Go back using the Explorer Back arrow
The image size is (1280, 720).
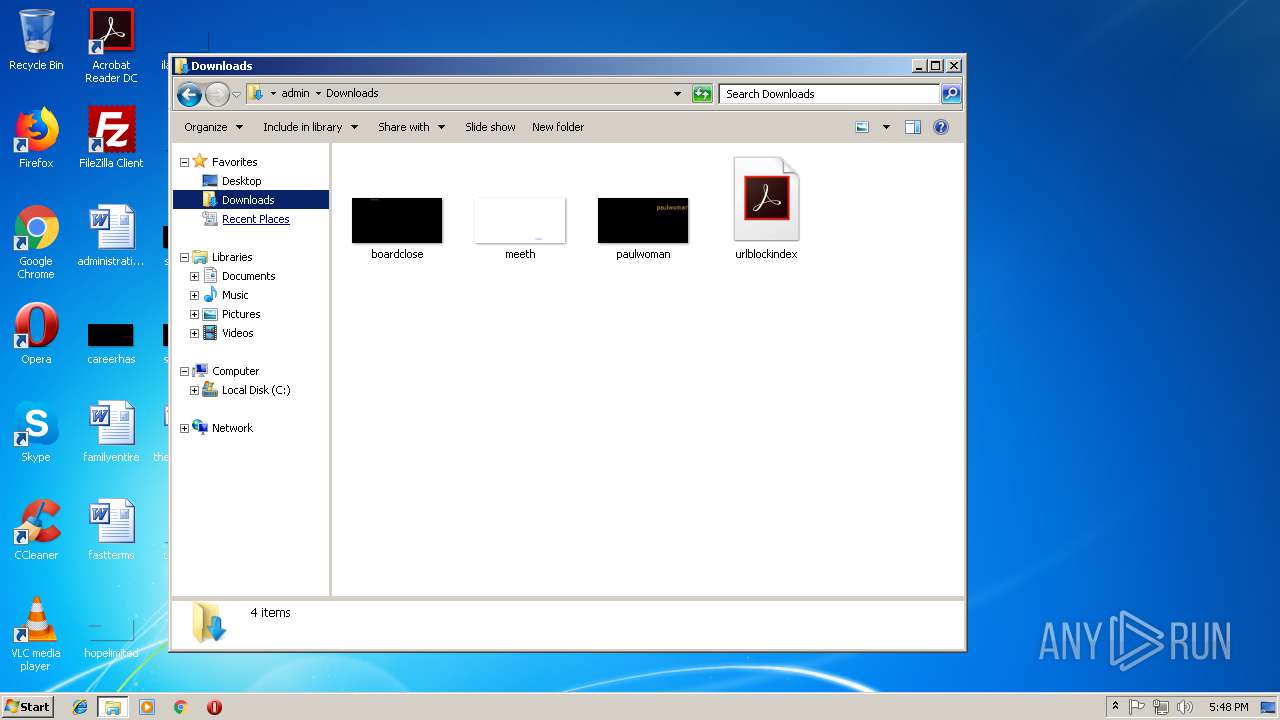[189, 94]
